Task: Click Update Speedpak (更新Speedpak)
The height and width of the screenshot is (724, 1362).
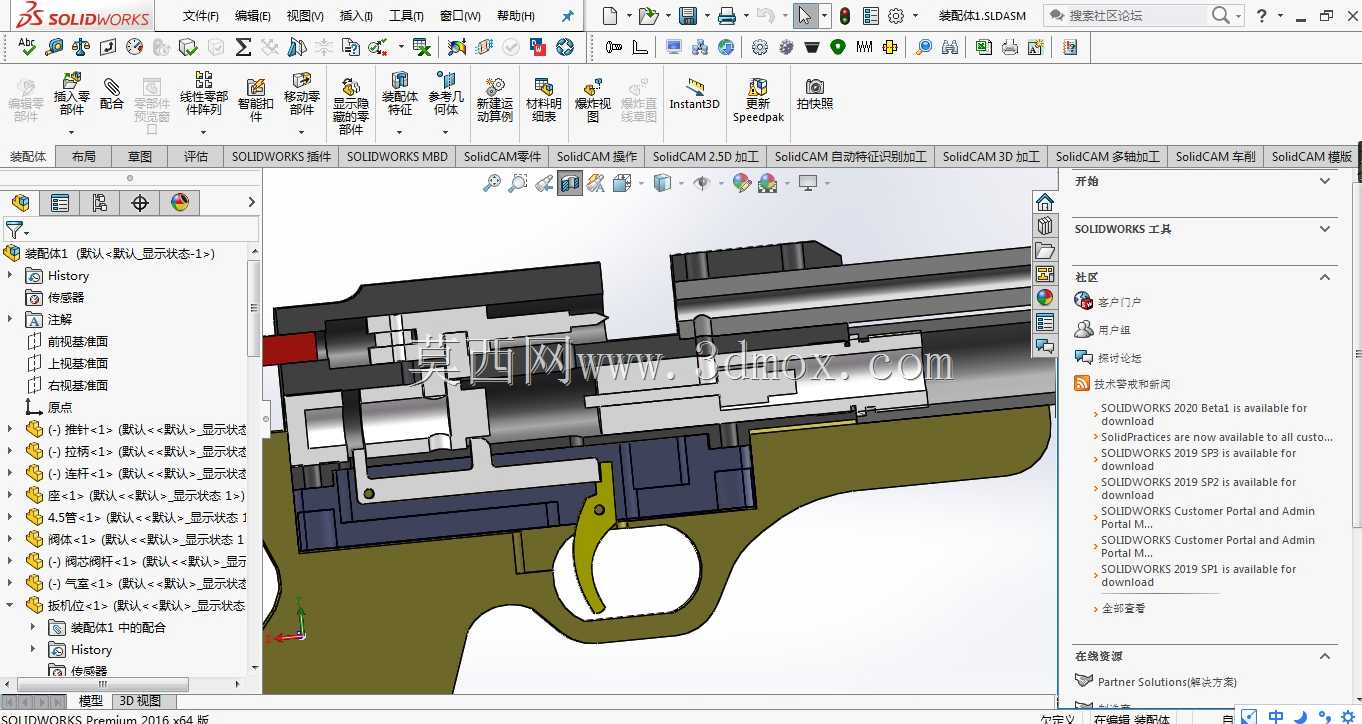Action: click(x=758, y=100)
